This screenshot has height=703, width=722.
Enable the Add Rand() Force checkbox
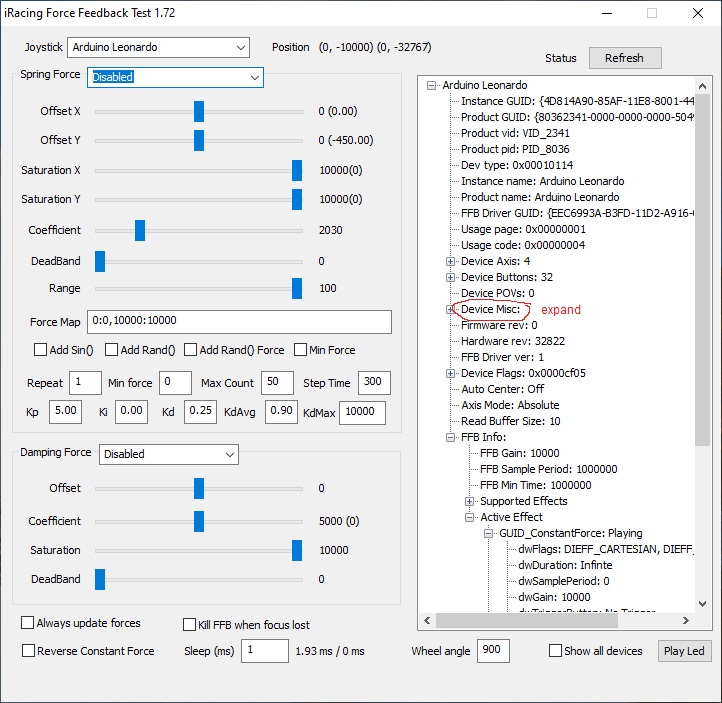tap(190, 350)
